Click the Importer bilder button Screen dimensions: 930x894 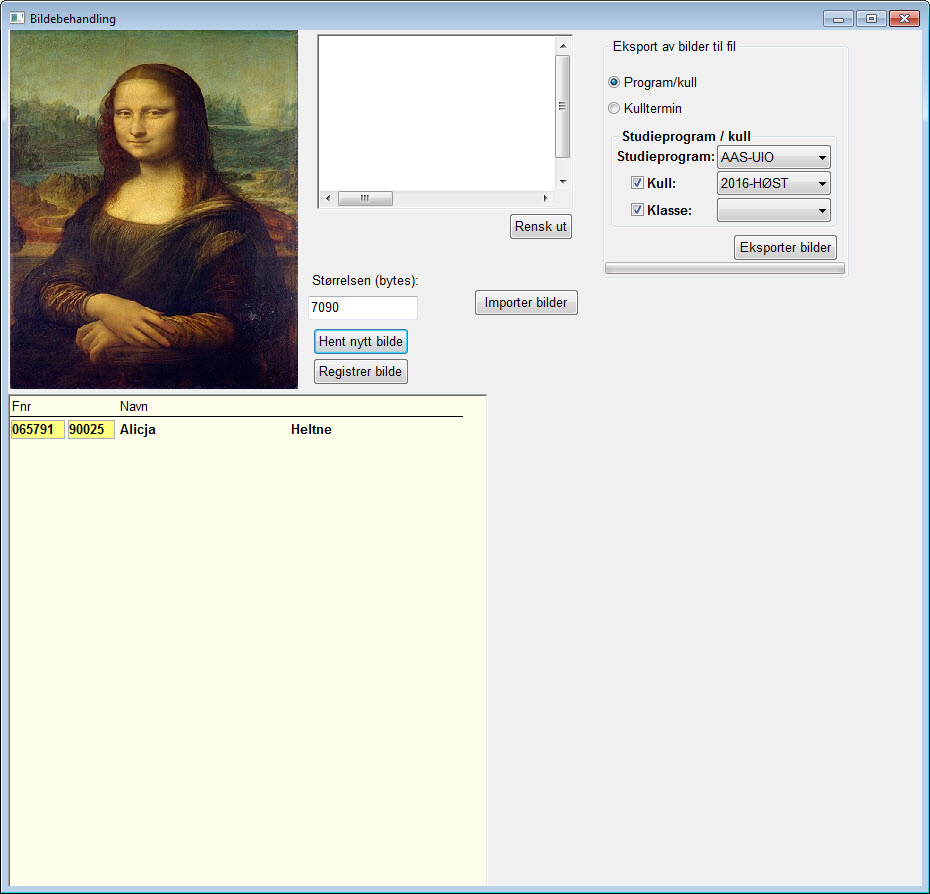click(526, 303)
